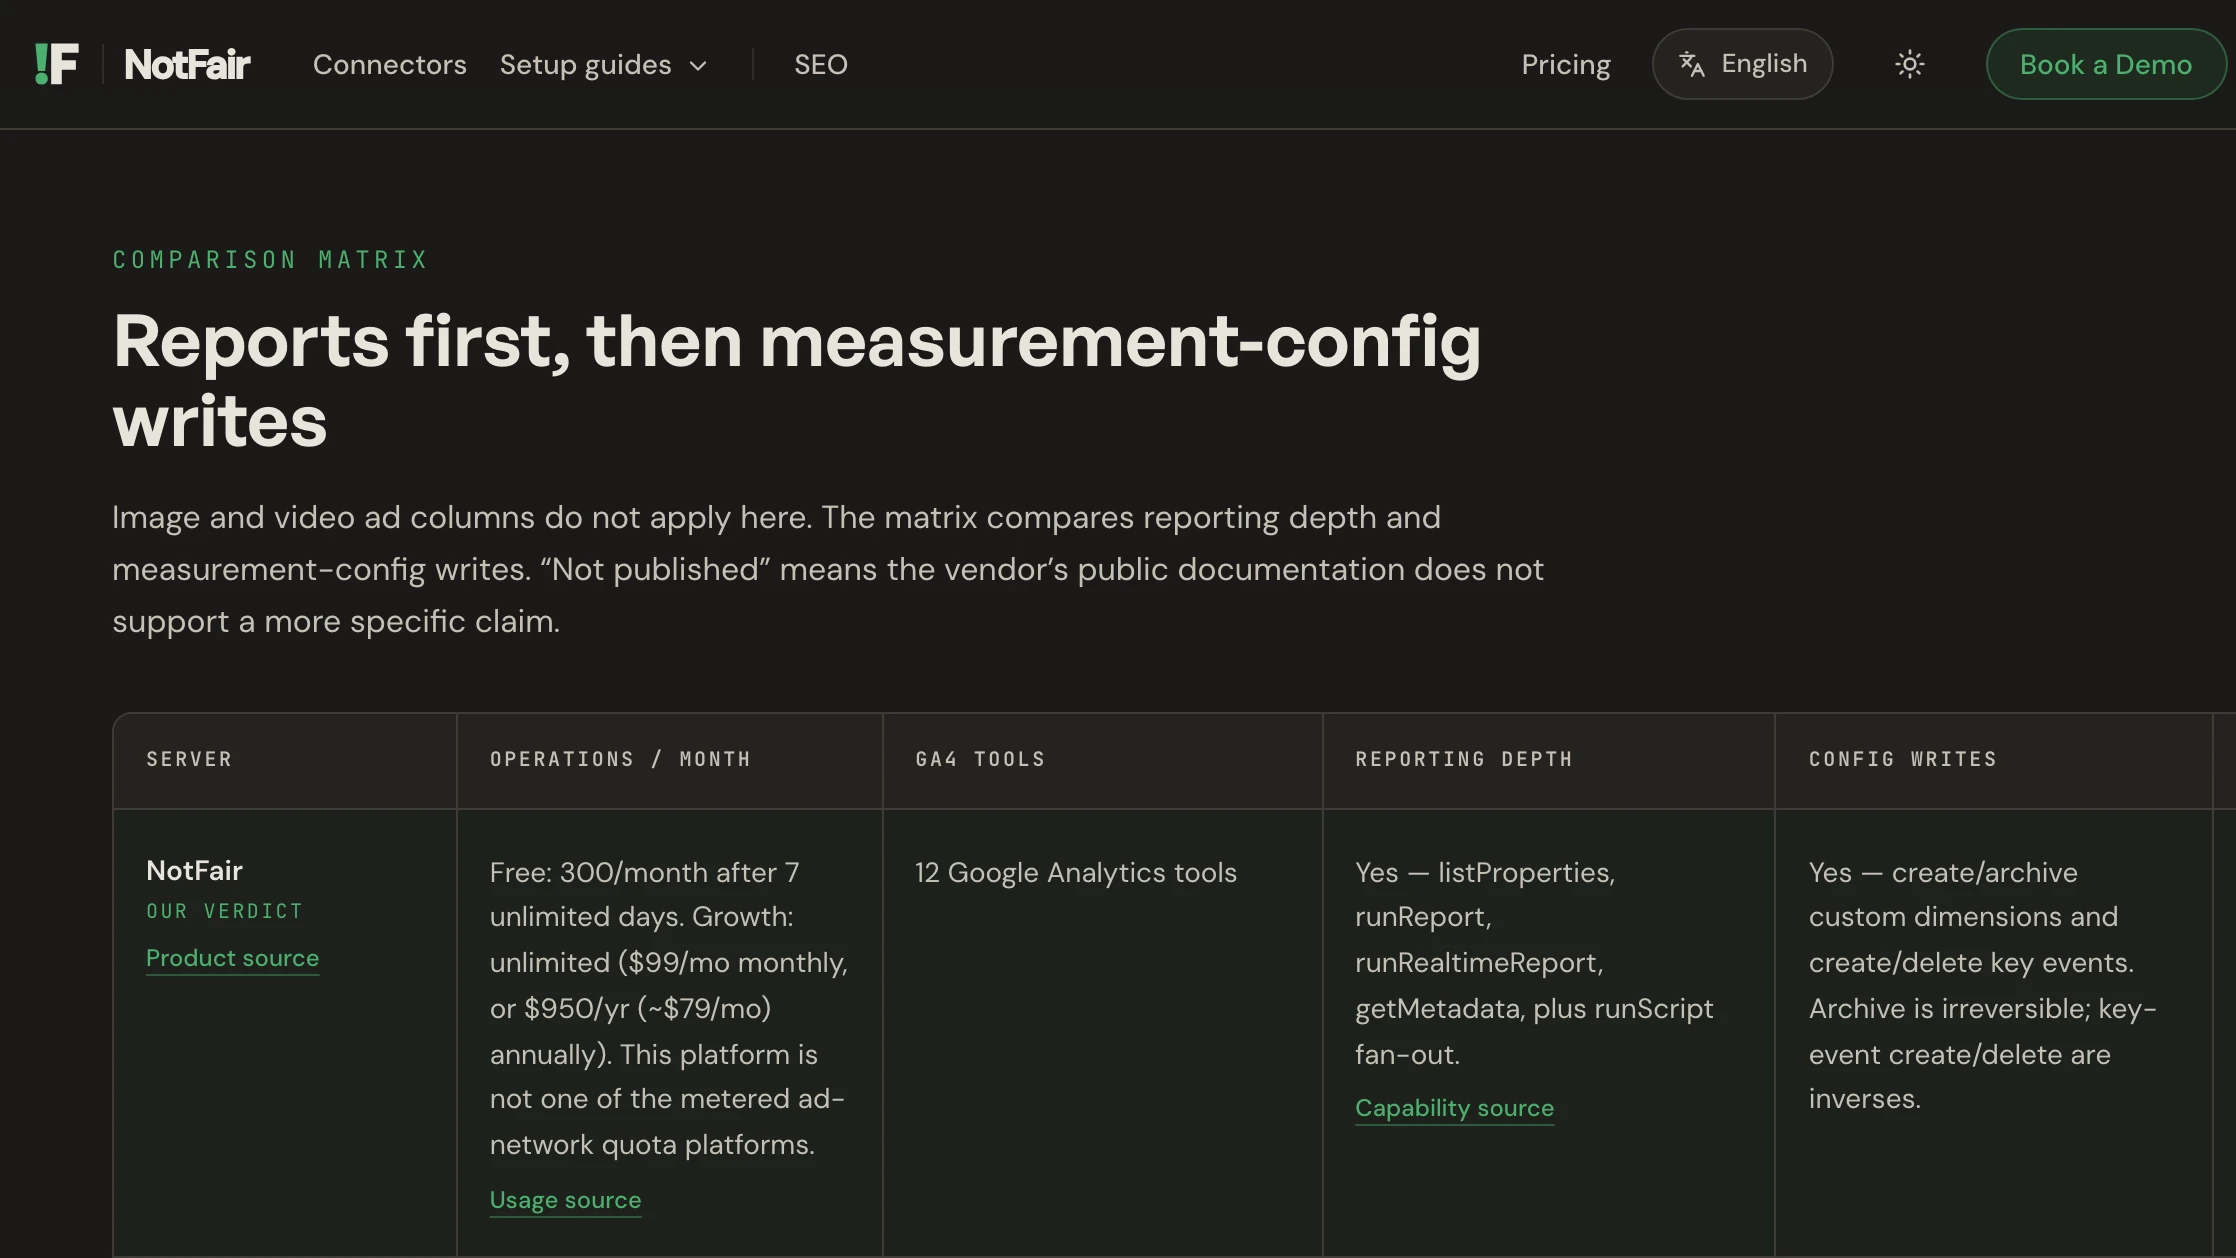This screenshot has height=1258, width=2236.
Task: Toggle the light theme sun icon
Action: [1909, 64]
